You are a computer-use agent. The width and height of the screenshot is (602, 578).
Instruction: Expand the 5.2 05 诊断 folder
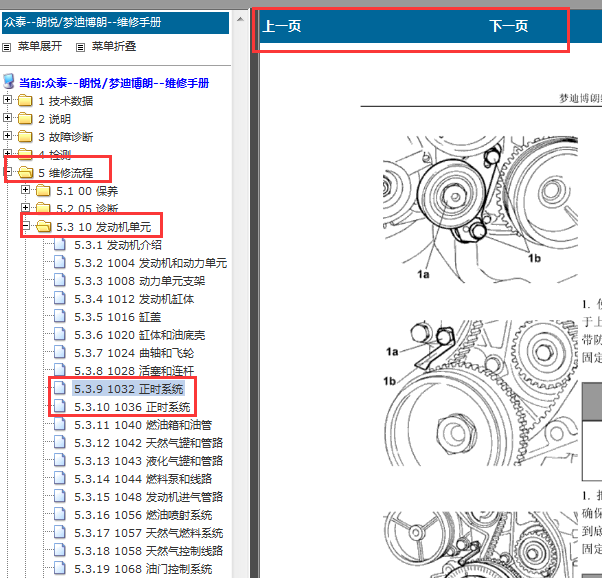[25, 207]
